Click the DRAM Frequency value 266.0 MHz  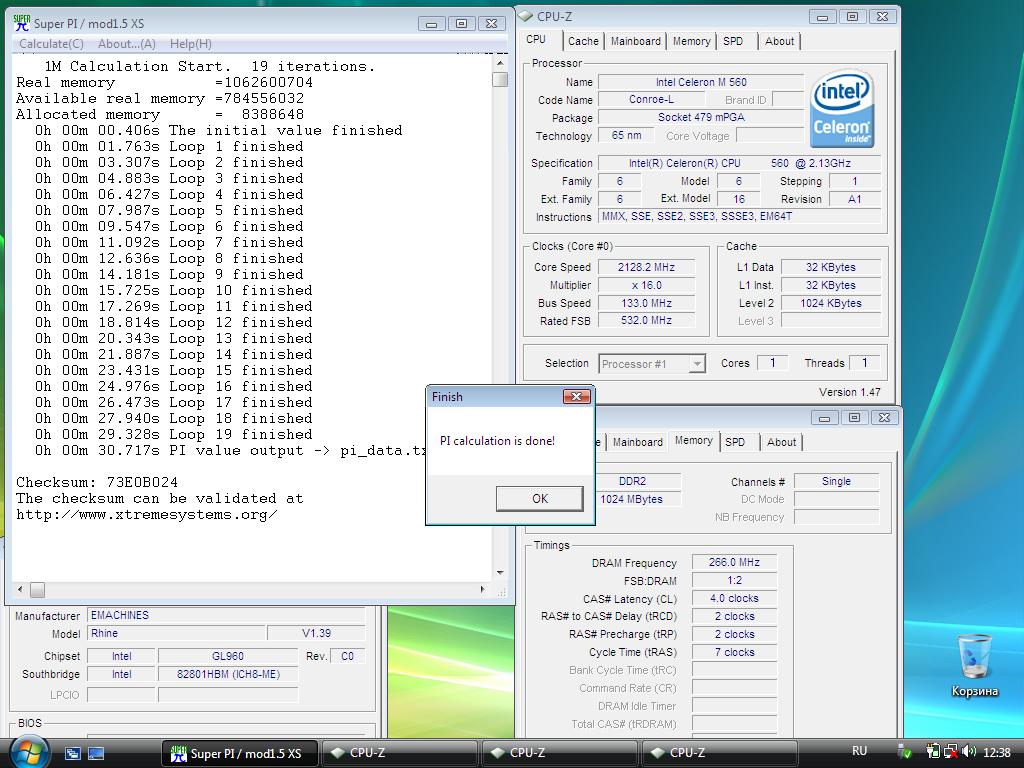click(x=734, y=562)
